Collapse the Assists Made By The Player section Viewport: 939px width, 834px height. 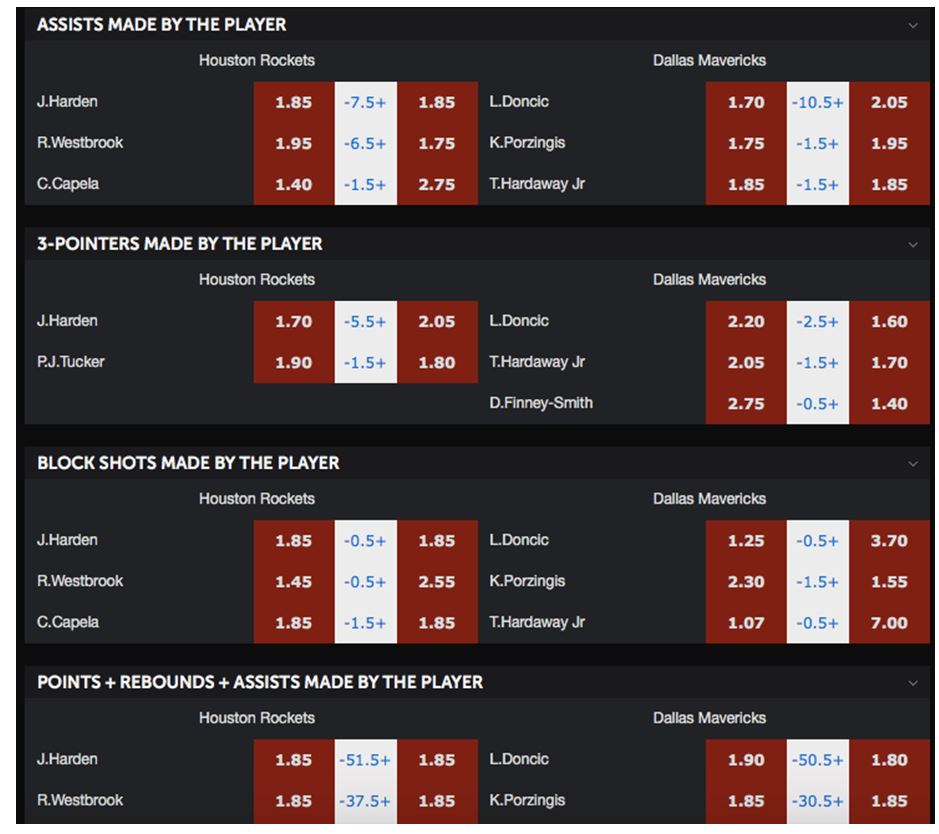click(913, 25)
